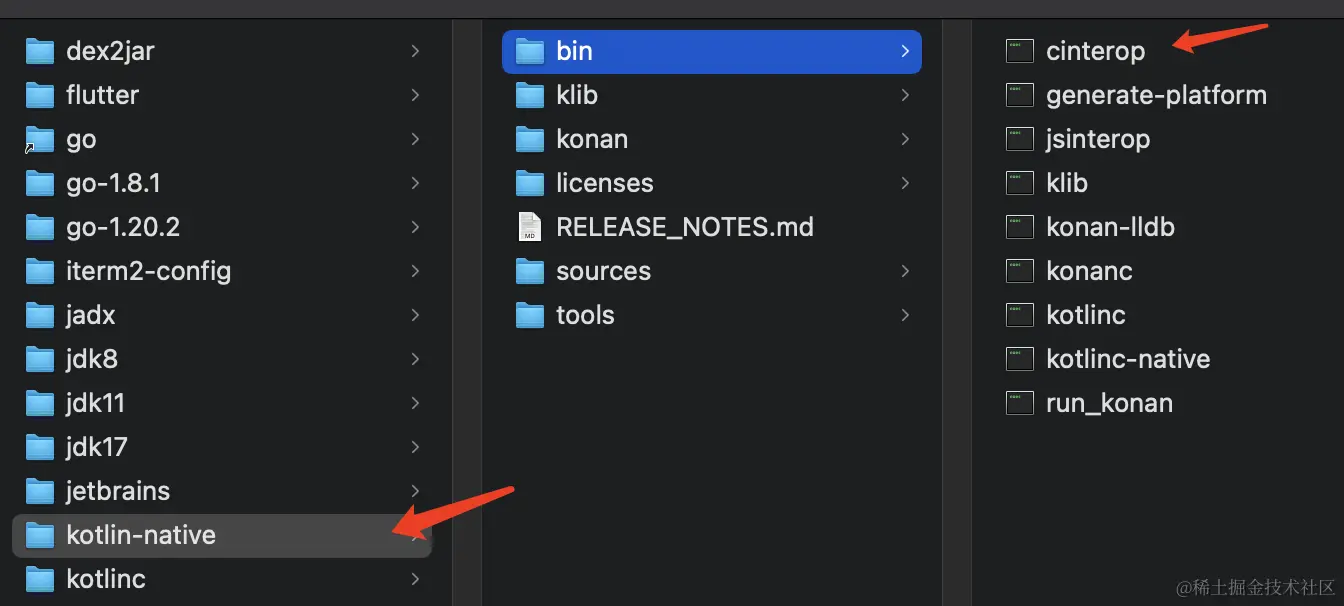Select the go-1.20.2 folder icon
The image size is (1344, 606).
pyautogui.click(x=39, y=227)
